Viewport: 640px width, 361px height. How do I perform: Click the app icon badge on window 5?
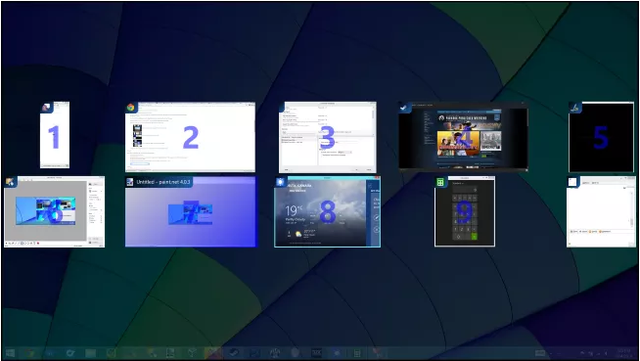coord(575,108)
